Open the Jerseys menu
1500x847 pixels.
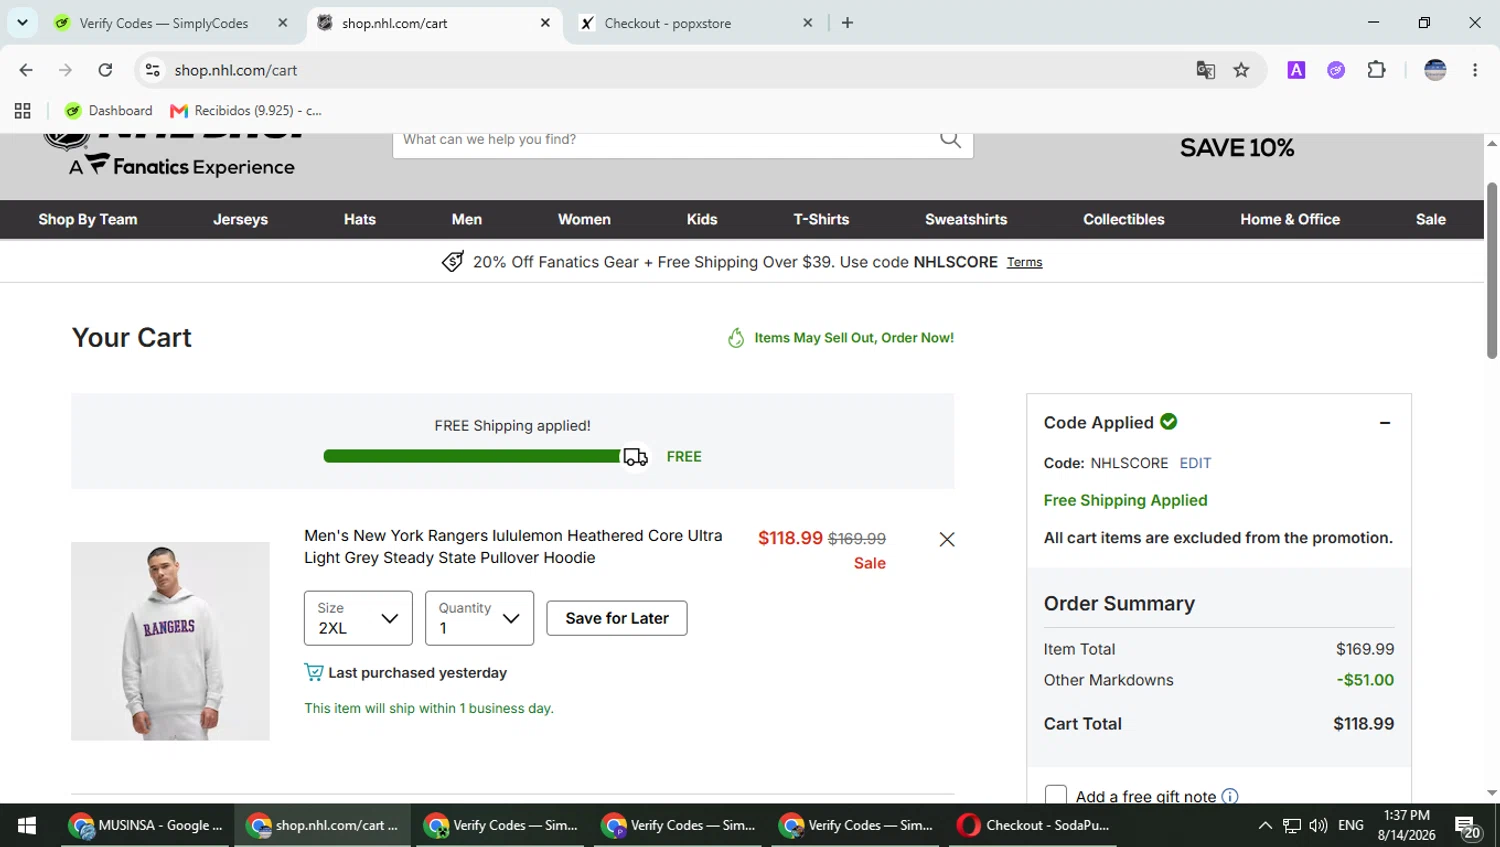point(240,219)
